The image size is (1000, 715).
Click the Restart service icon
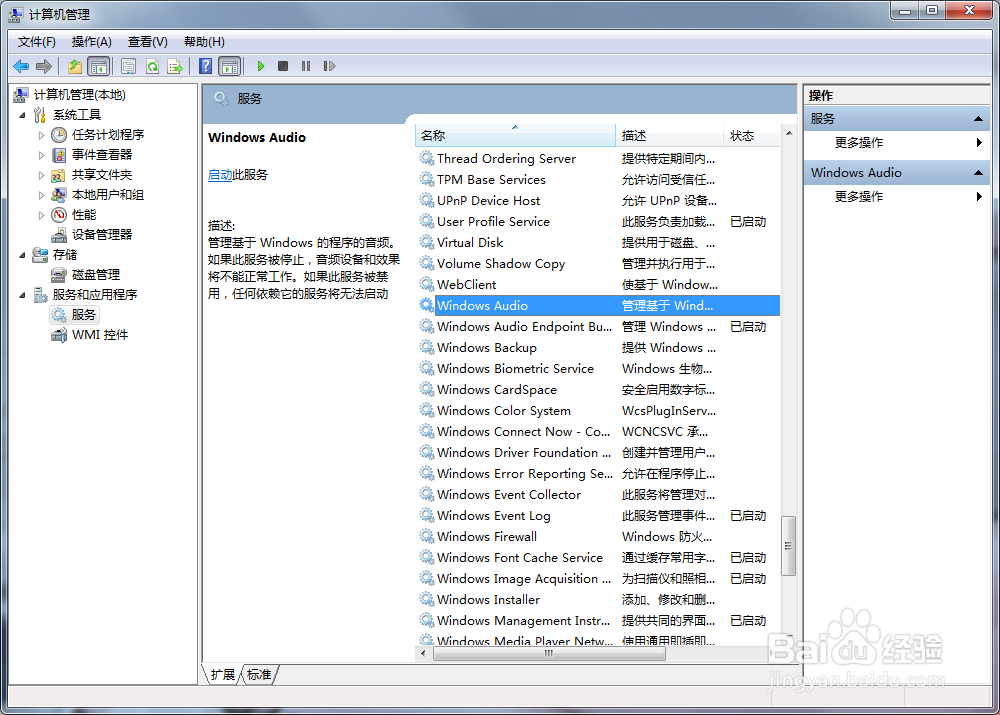point(329,66)
